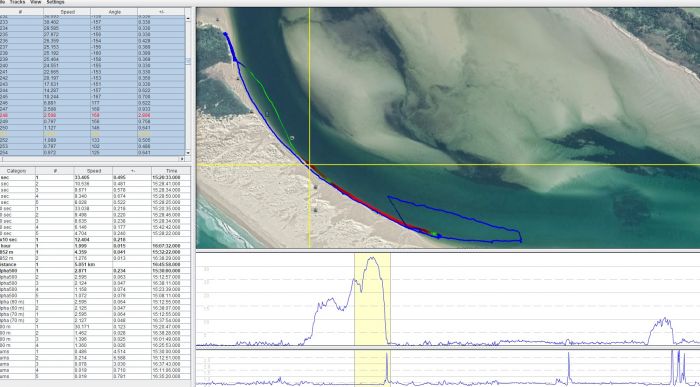
Task: Select the red highlighted row in points table
Action: pos(92,115)
